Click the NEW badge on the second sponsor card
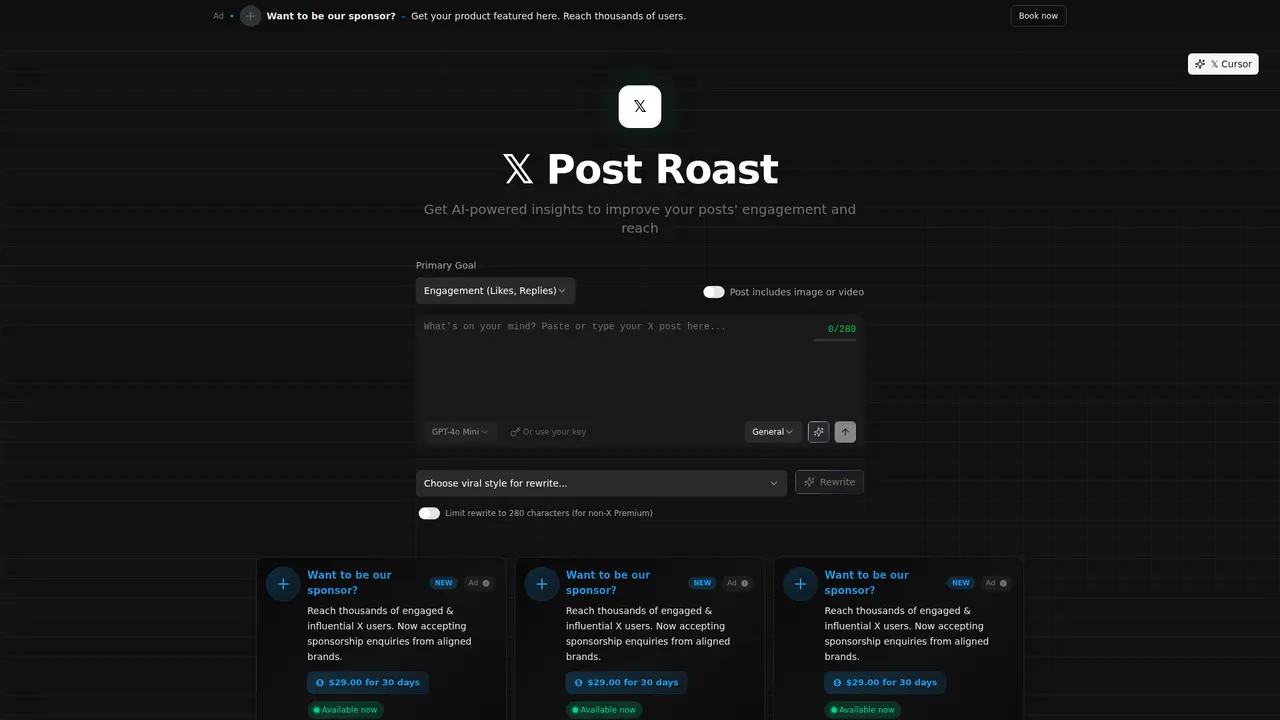Screen dimensions: 1280x720 point(702,583)
